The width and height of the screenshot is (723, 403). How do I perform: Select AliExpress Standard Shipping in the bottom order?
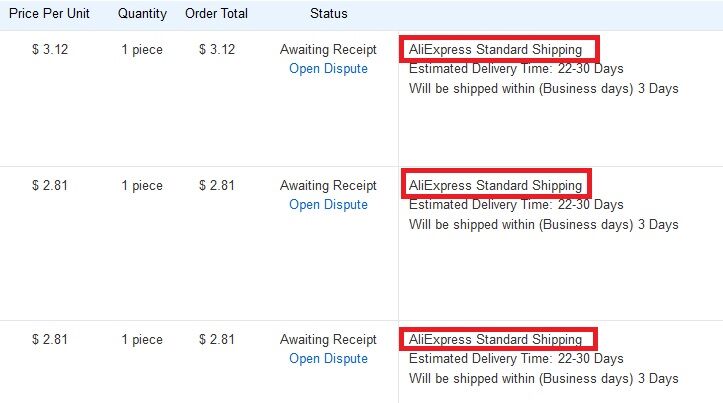coord(495,339)
